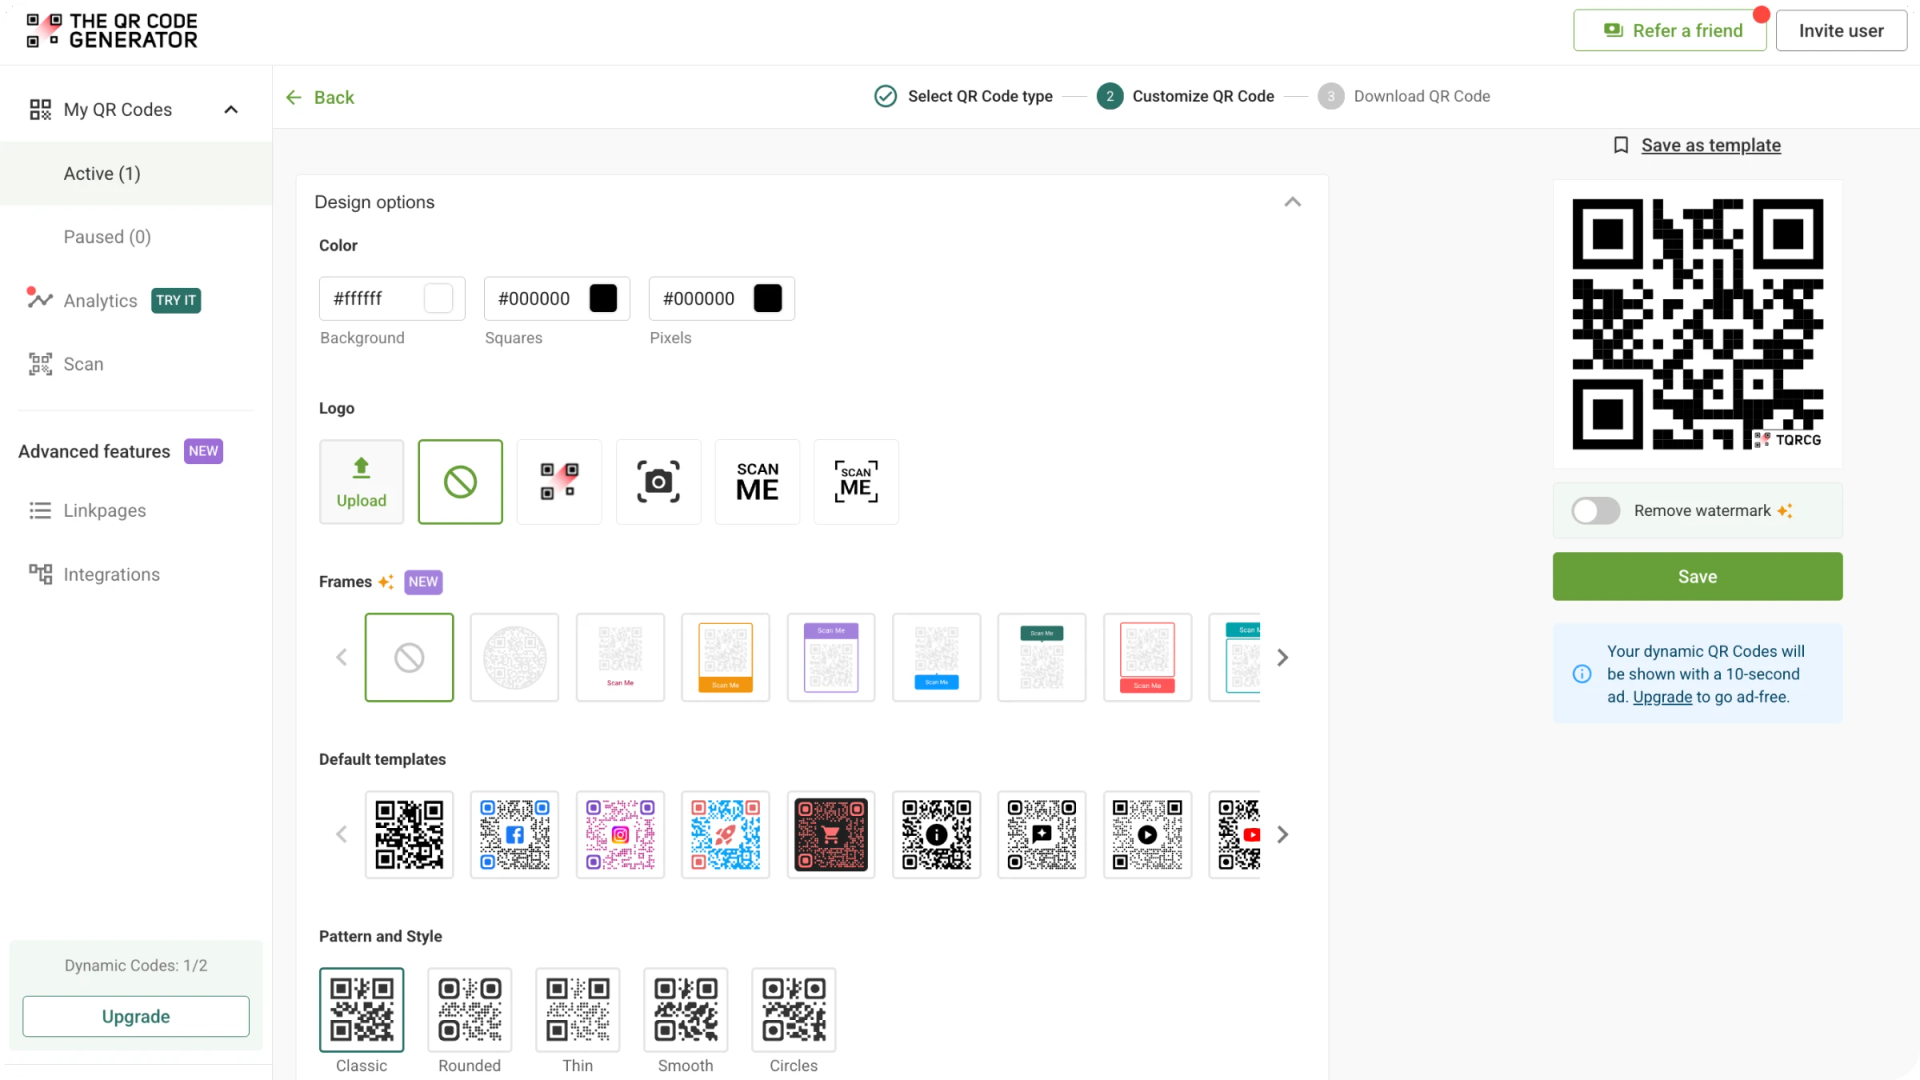The image size is (1920, 1080).
Task: Choose the plain red-text Scan Me frame
Action: [x=620, y=657]
